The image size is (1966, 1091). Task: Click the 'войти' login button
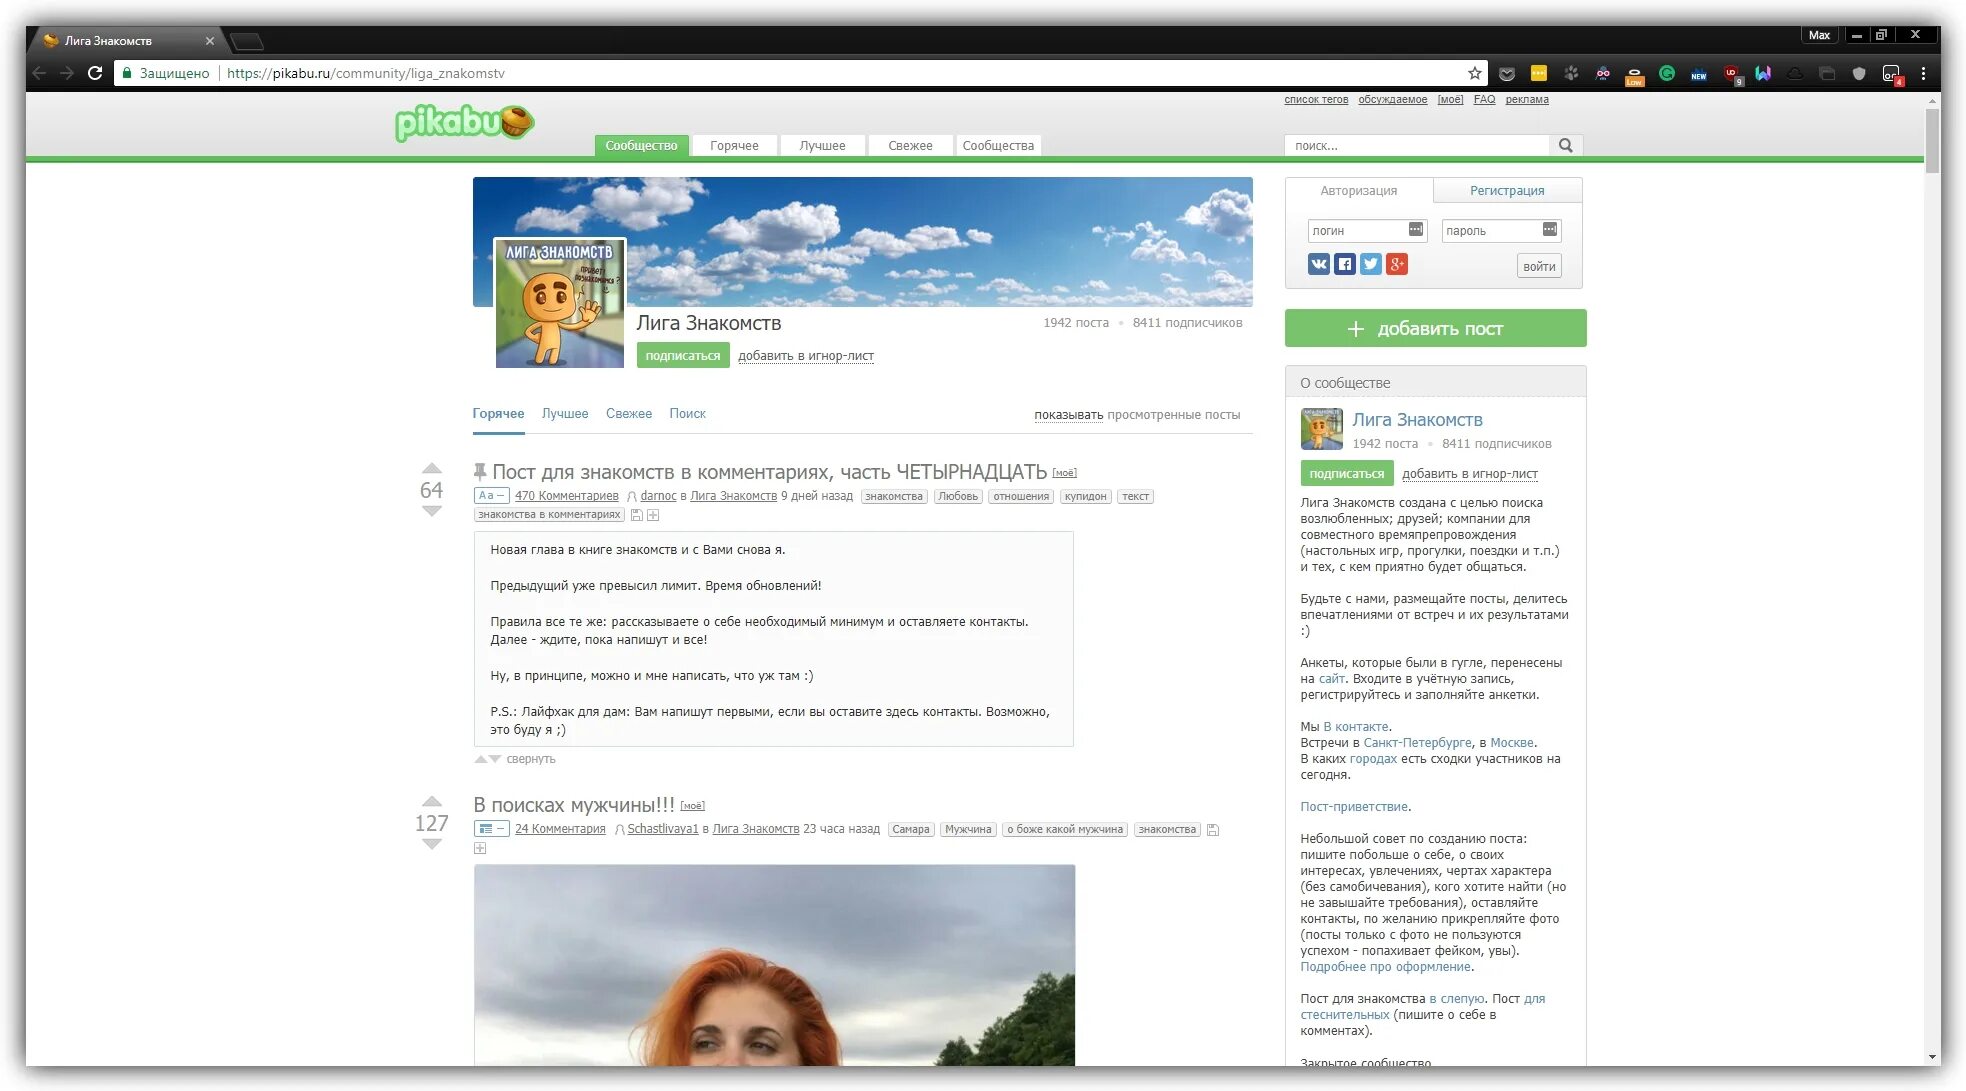1539,266
